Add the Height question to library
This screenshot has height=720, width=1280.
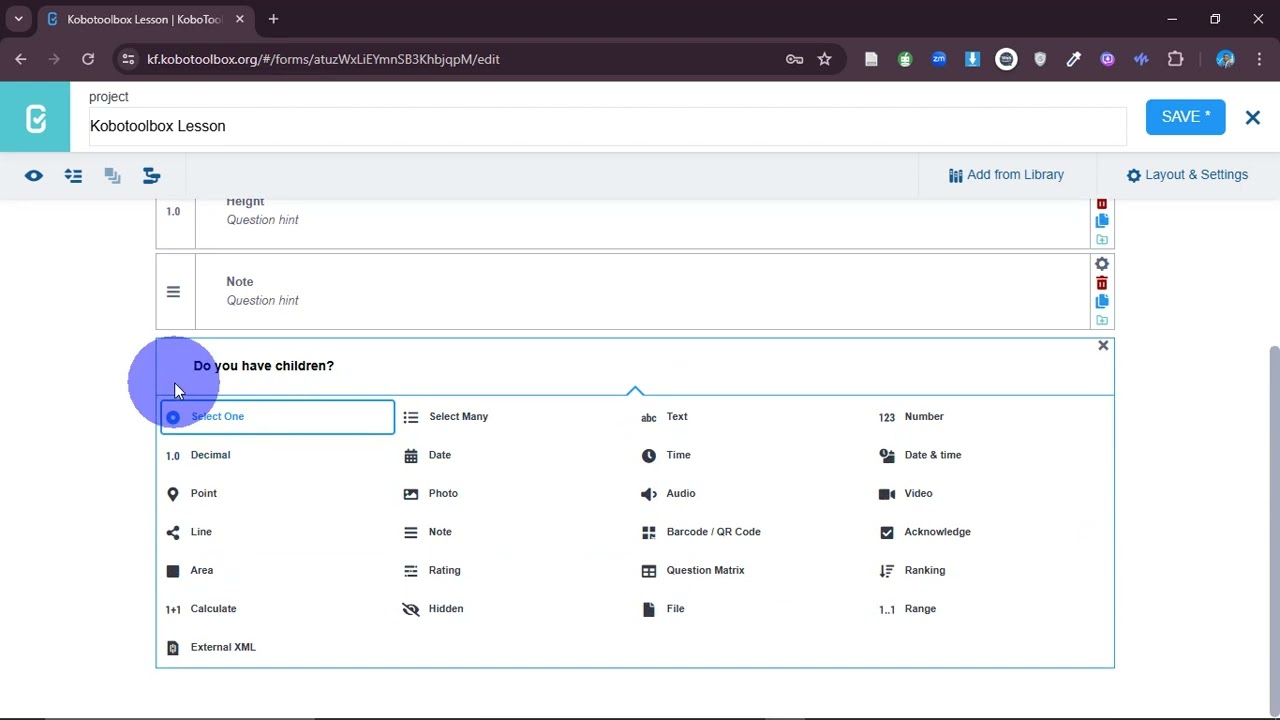(1102, 240)
